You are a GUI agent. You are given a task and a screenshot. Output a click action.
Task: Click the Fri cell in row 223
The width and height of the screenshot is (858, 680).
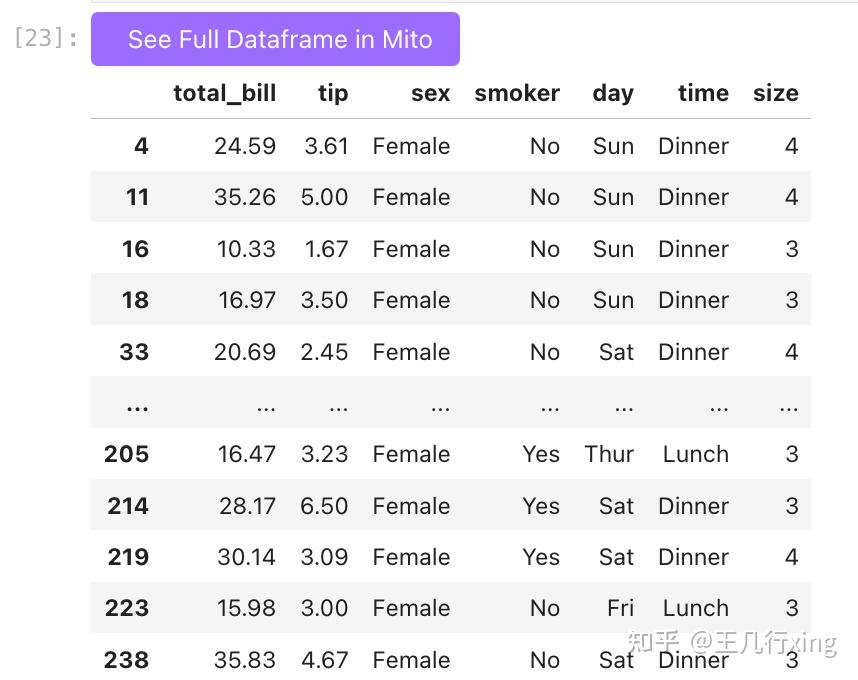click(x=621, y=608)
